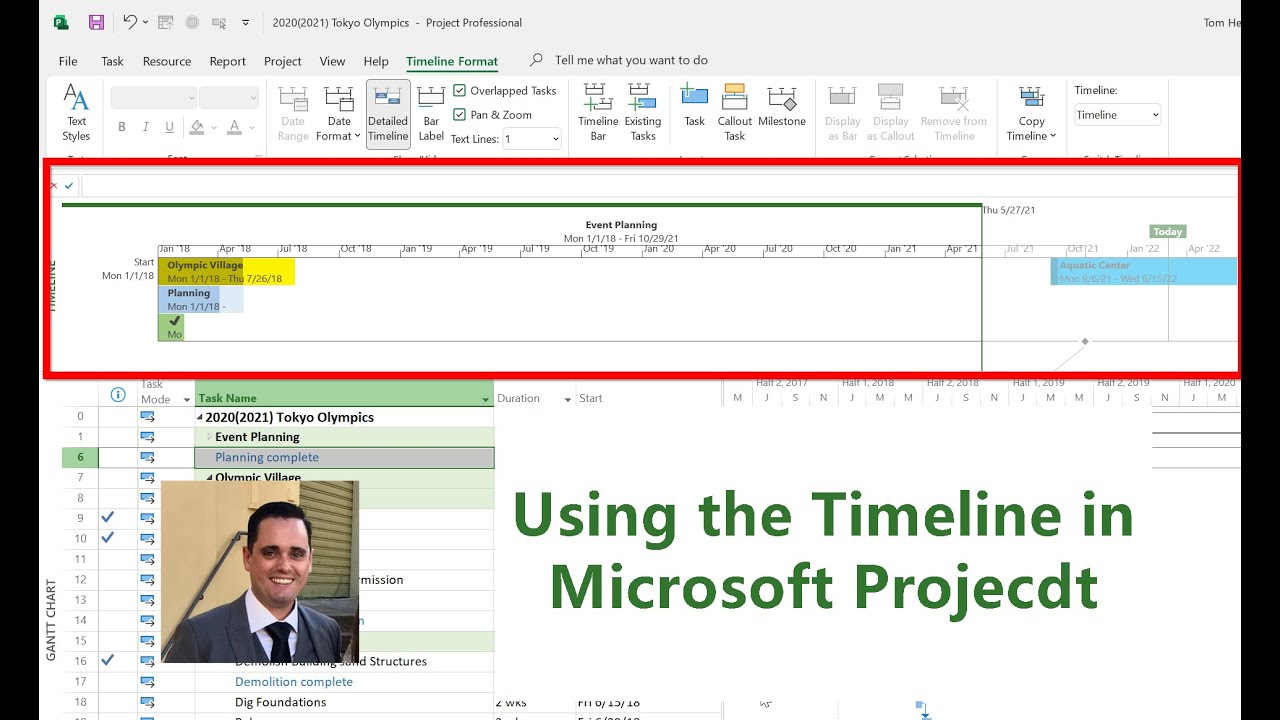Insert a new Timeline Bar

[x=598, y=112]
